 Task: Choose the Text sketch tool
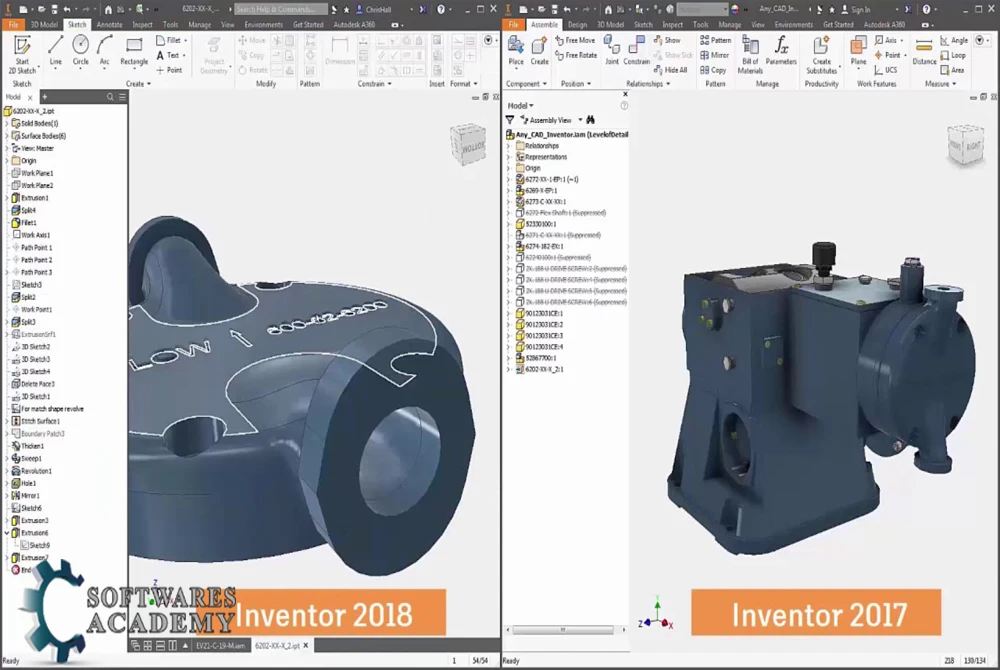coord(171,55)
